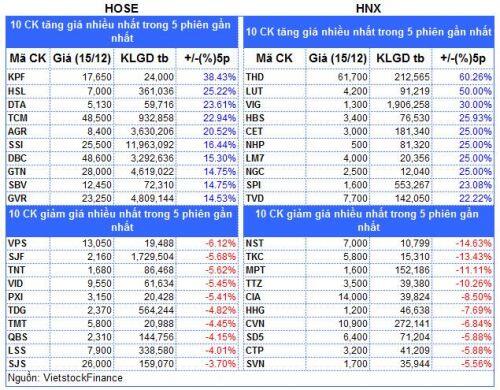The height and width of the screenshot is (390, 500).
Task: Select the NST ticker in HNX losers
Action: point(254,243)
